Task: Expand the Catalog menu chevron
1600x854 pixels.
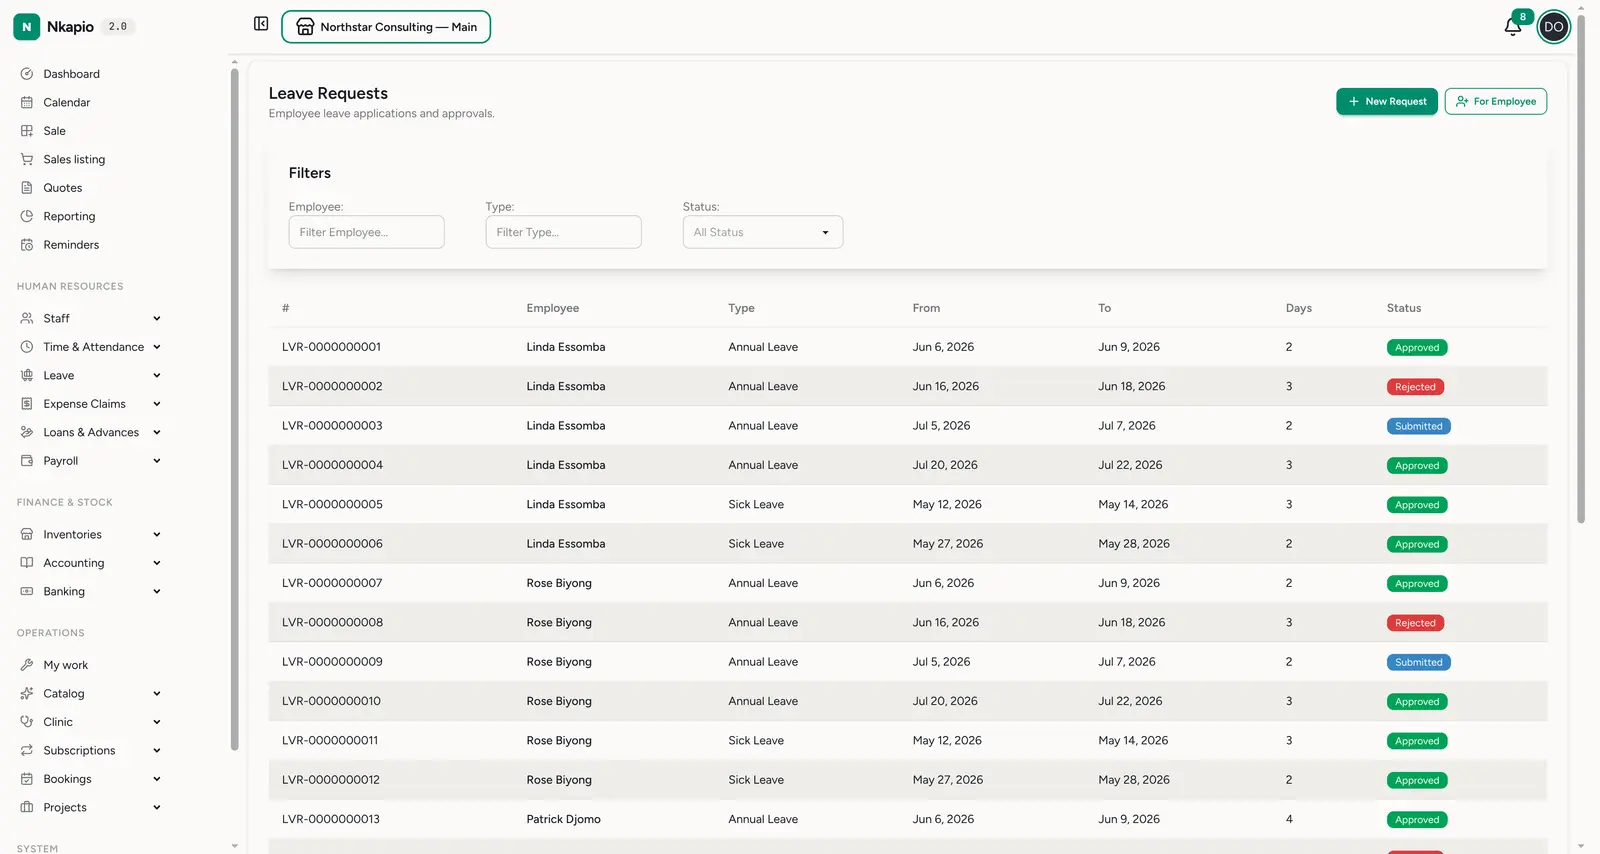Action: [157, 693]
